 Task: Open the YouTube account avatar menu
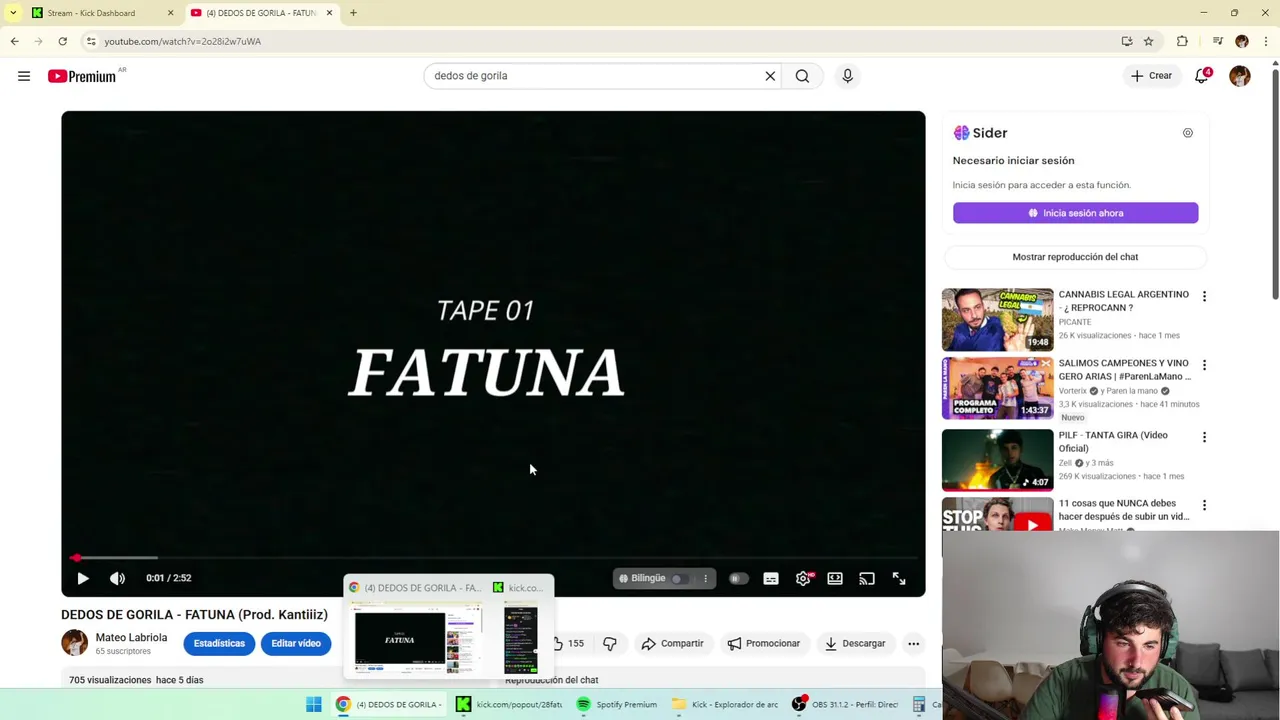click(x=1240, y=76)
